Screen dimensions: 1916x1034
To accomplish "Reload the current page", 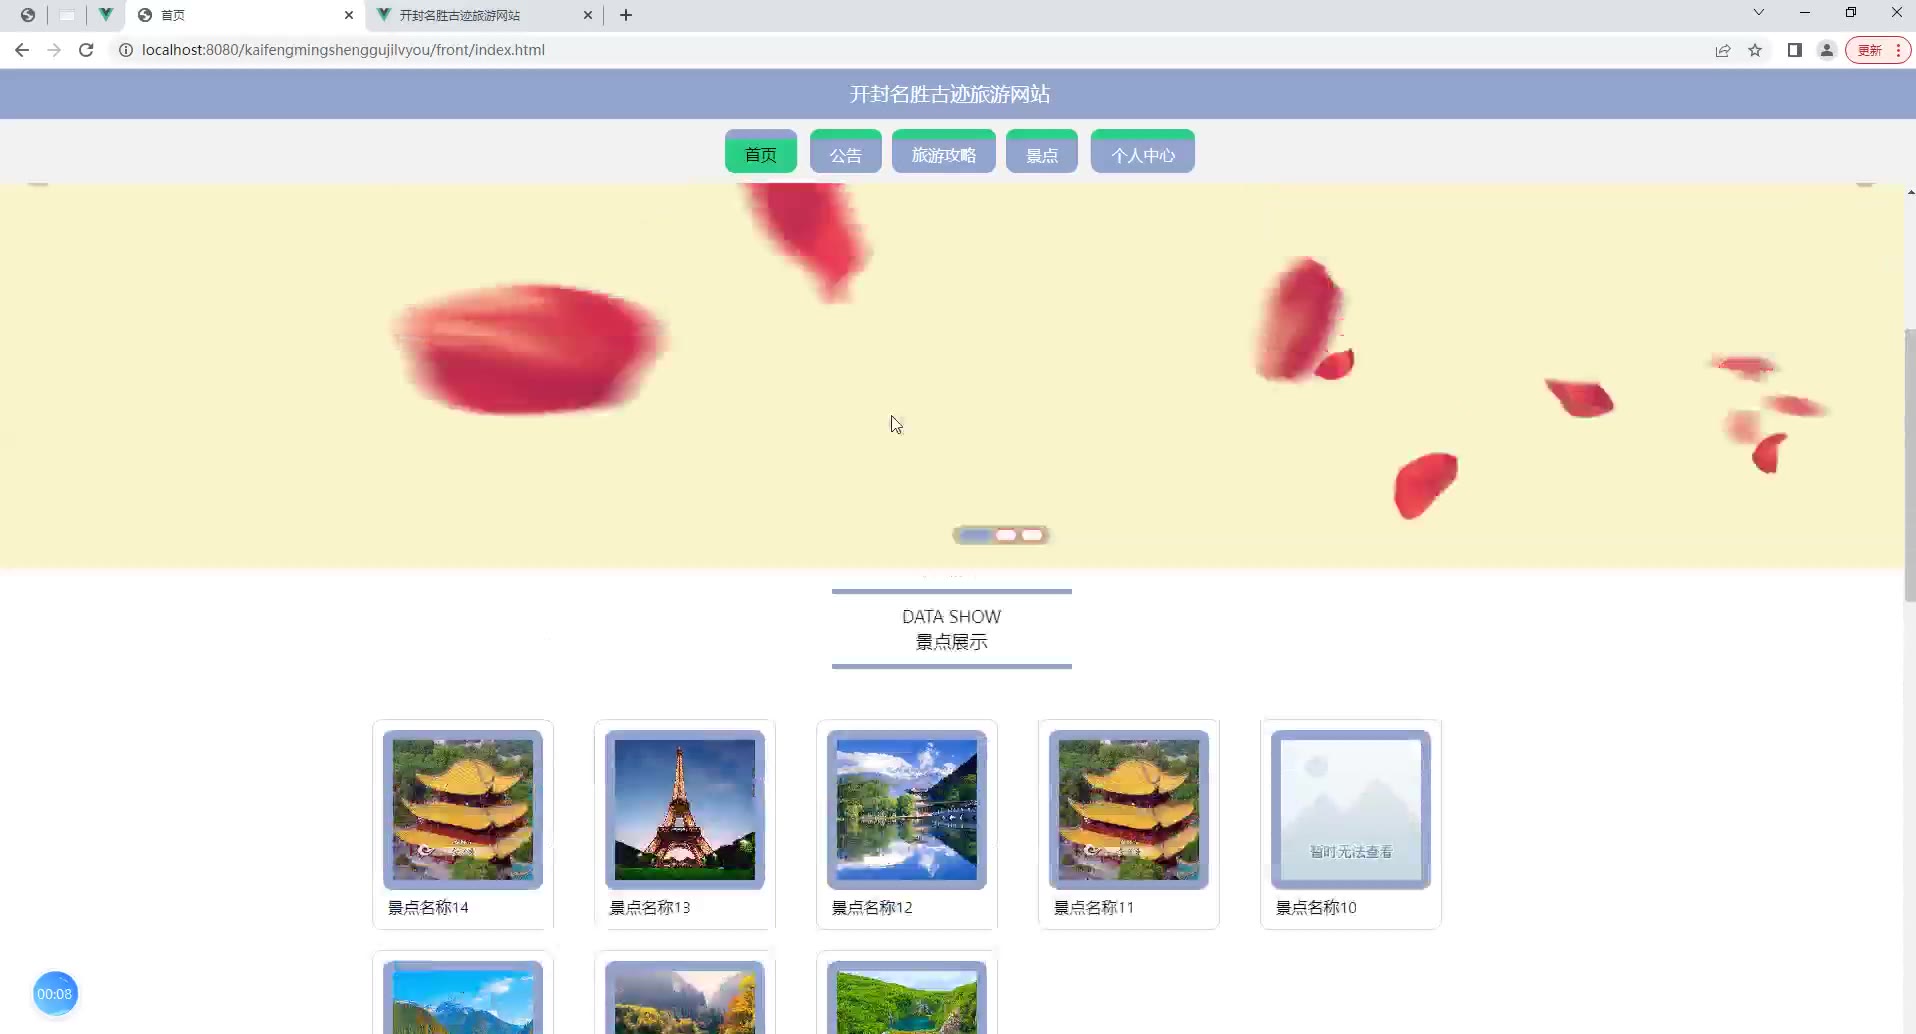I will [x=86, y=50].
